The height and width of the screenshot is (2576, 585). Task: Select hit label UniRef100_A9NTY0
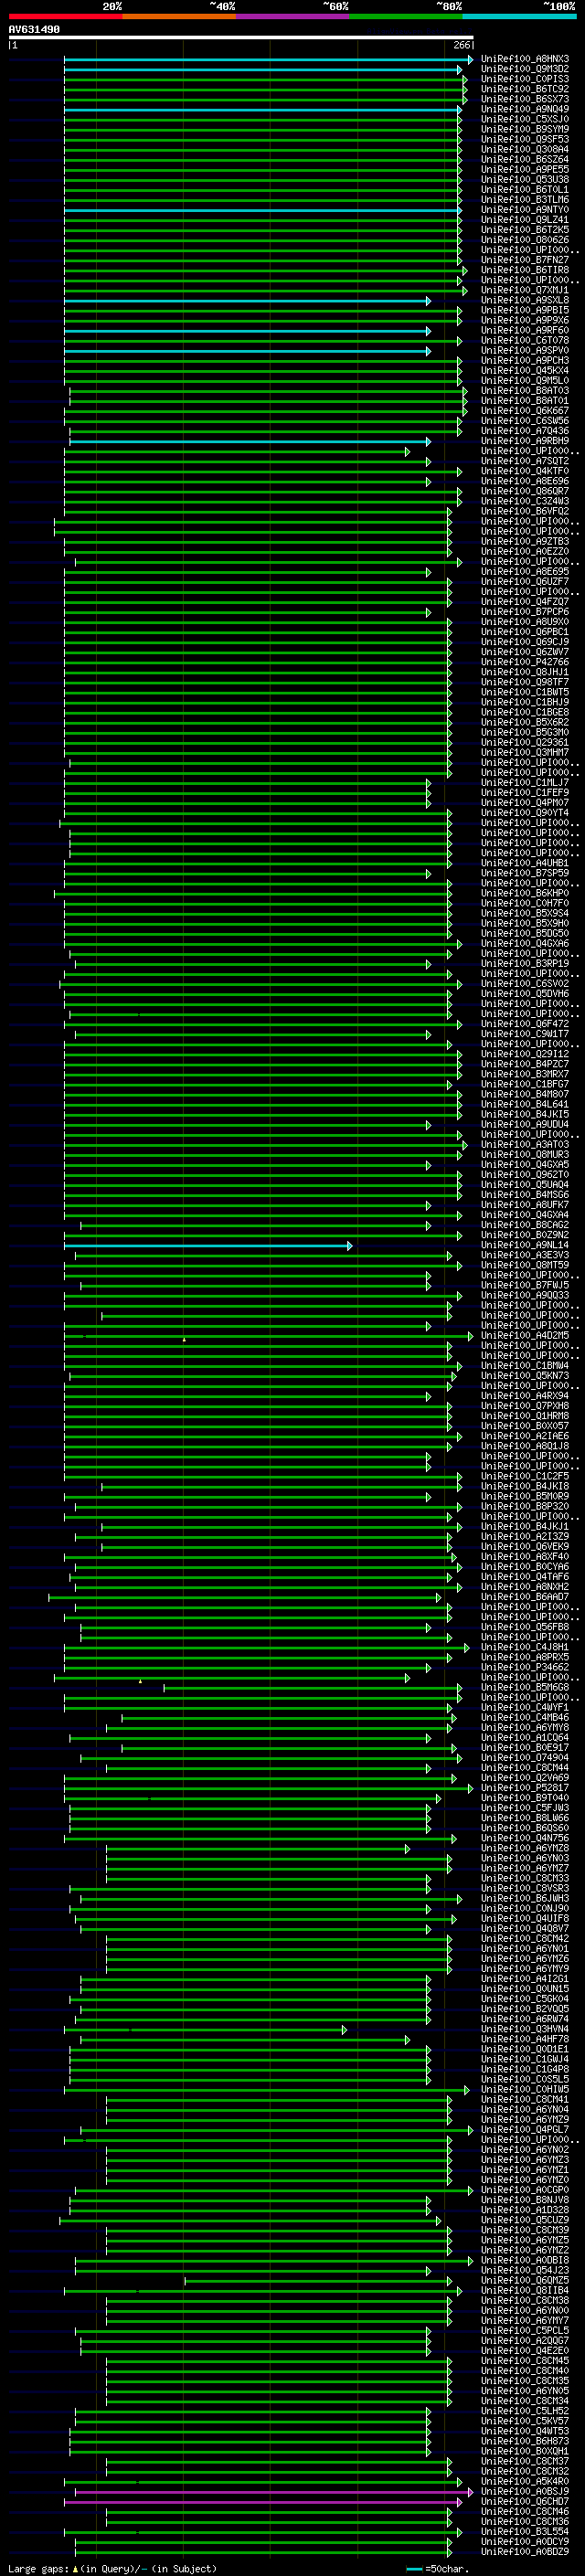pyautogui.click(x=525, y=210)
